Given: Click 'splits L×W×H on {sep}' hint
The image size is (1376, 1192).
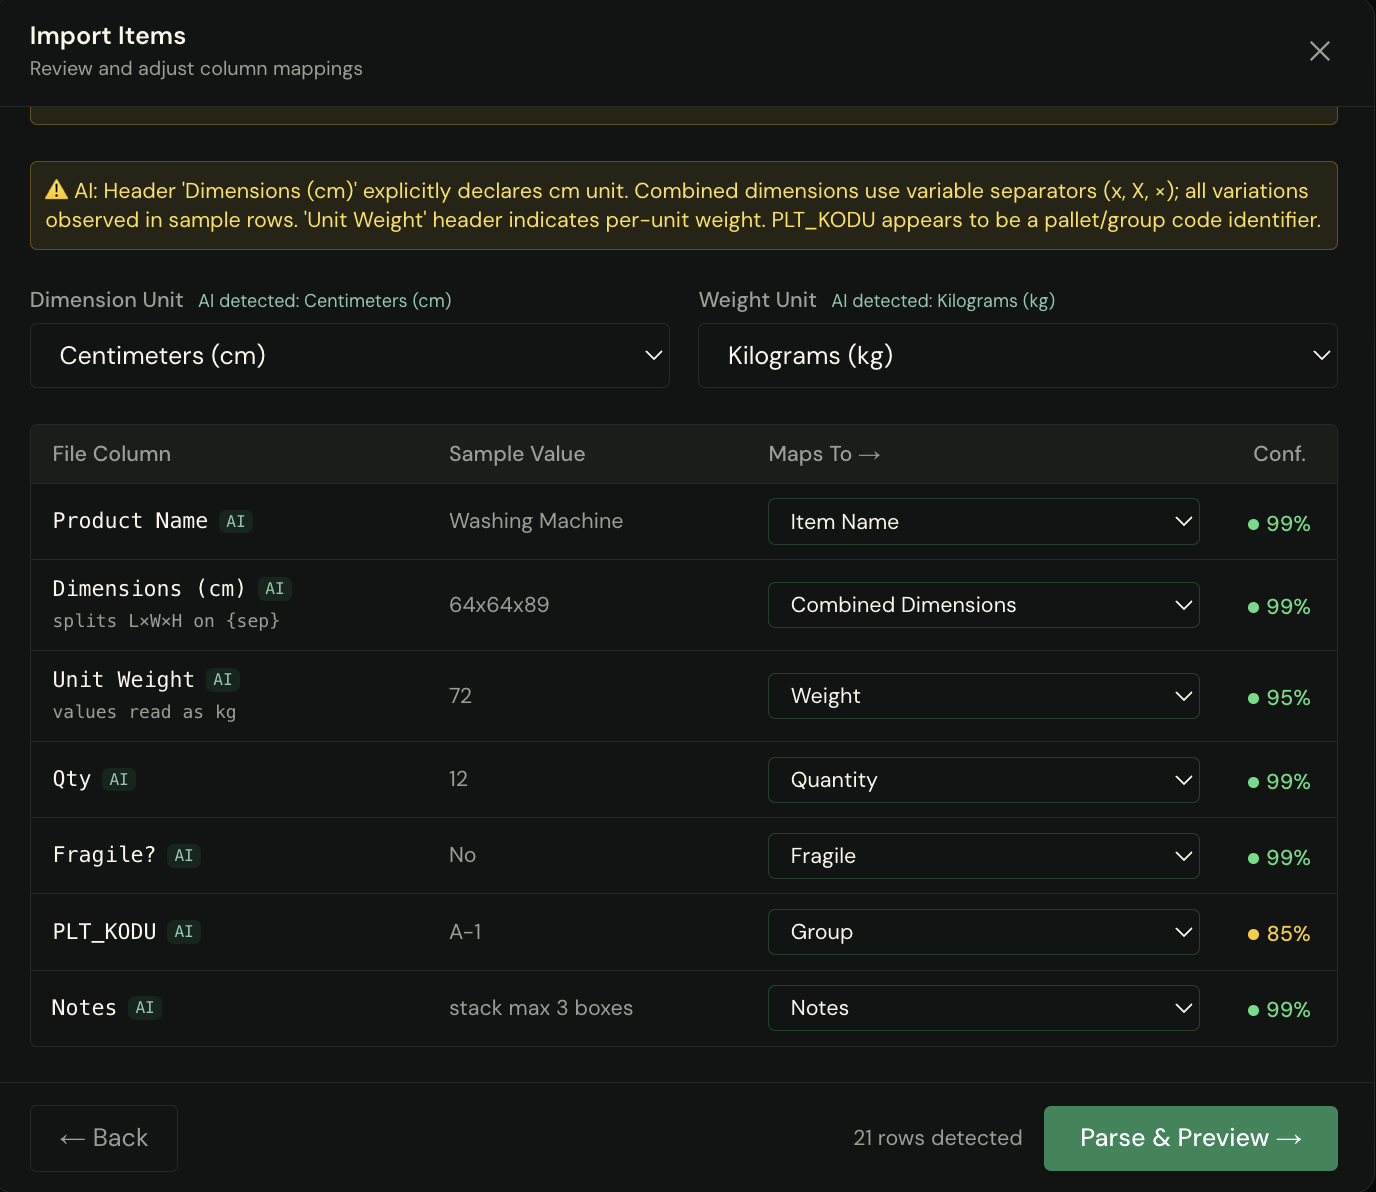Looking at the screenshot, I should coord(166,621).
